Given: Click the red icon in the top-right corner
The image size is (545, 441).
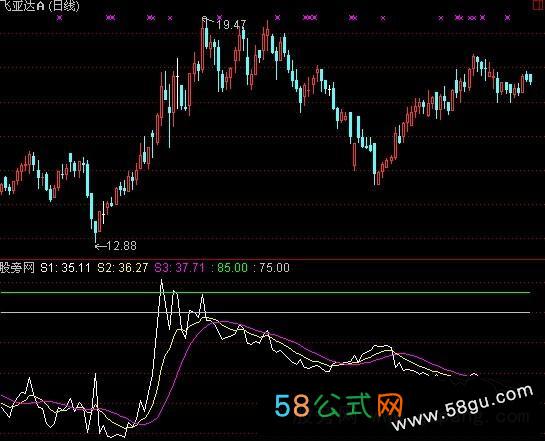Looking at the screenshot, I should click(537, 6).
